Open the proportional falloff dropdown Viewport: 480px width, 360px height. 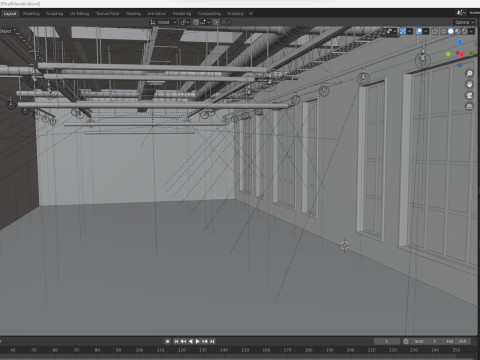click(x=226, y=22)
